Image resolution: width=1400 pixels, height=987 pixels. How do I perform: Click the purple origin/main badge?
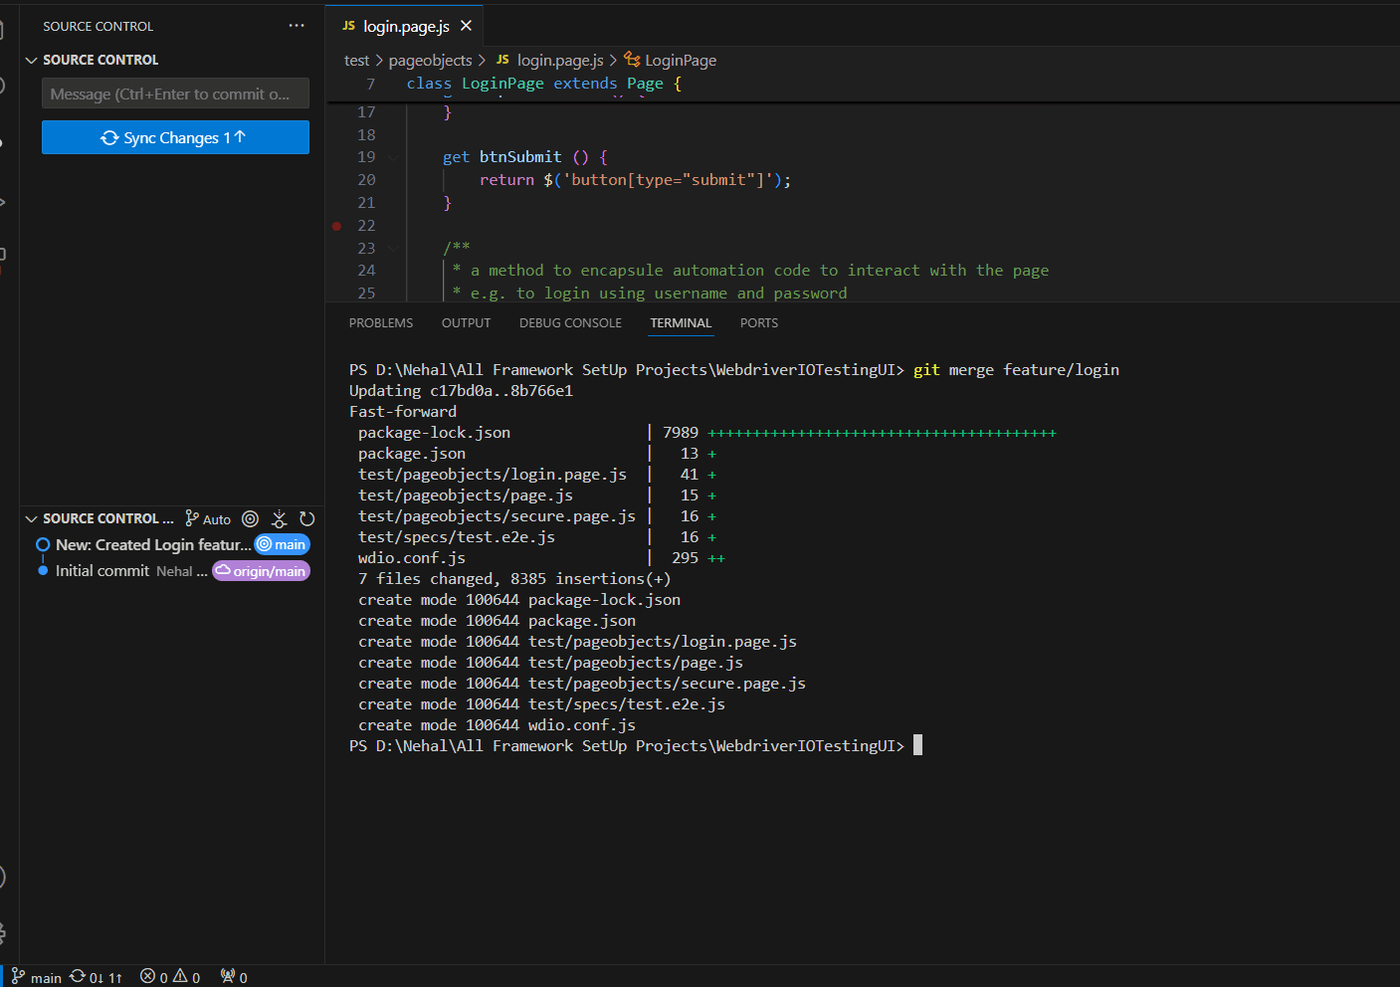click(x=261, y=571)
